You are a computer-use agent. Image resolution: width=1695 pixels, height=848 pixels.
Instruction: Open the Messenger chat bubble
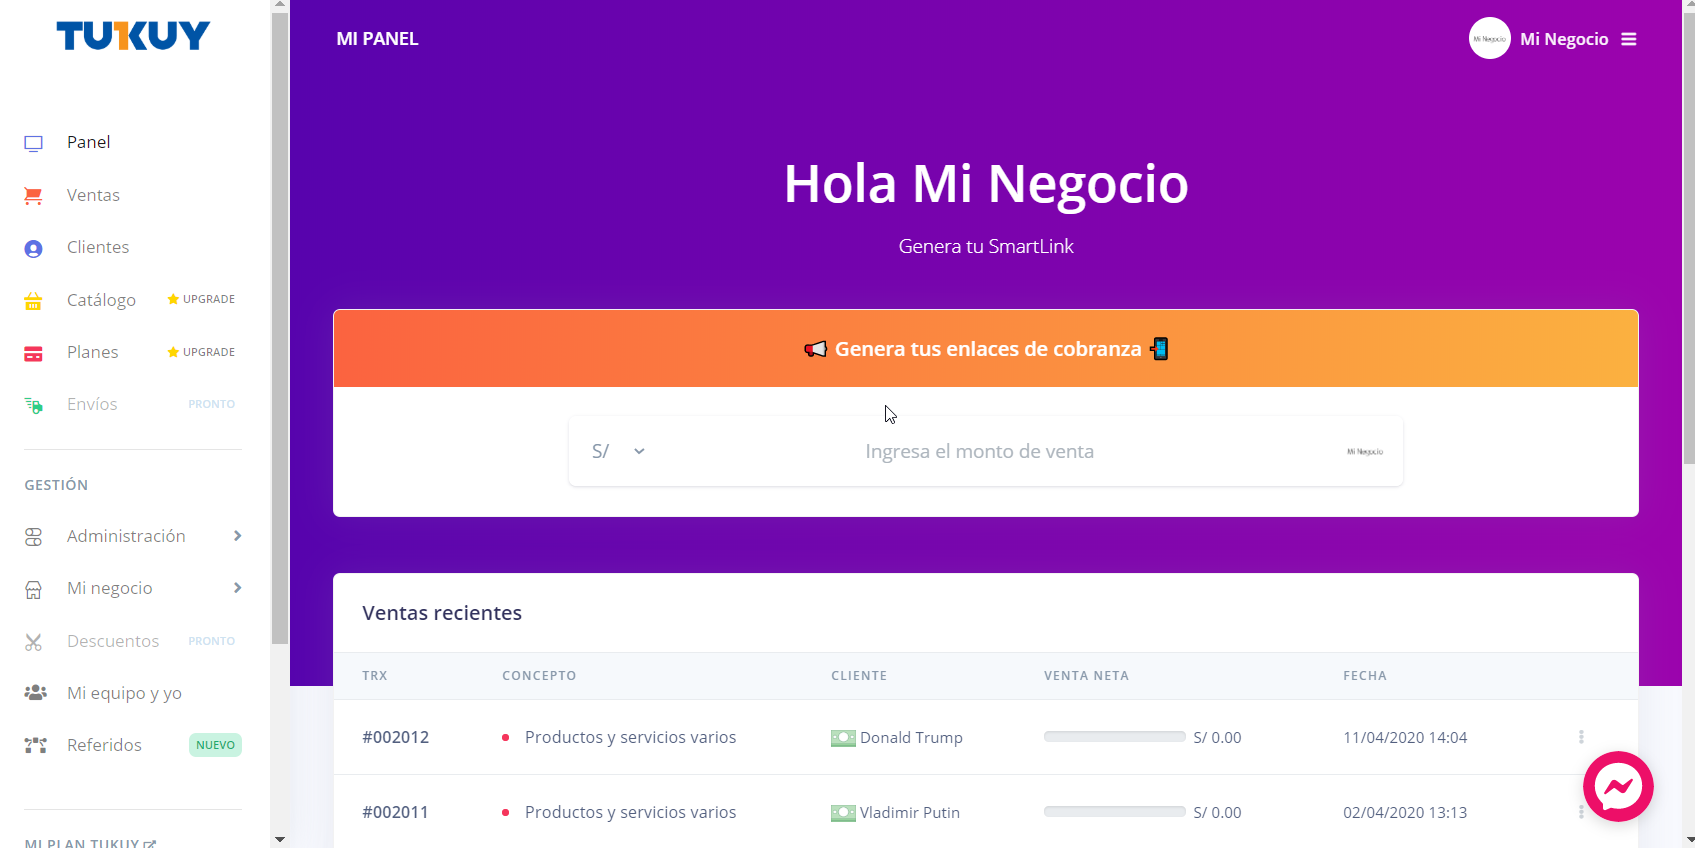pyautogui.click(x=1617, y=786)
